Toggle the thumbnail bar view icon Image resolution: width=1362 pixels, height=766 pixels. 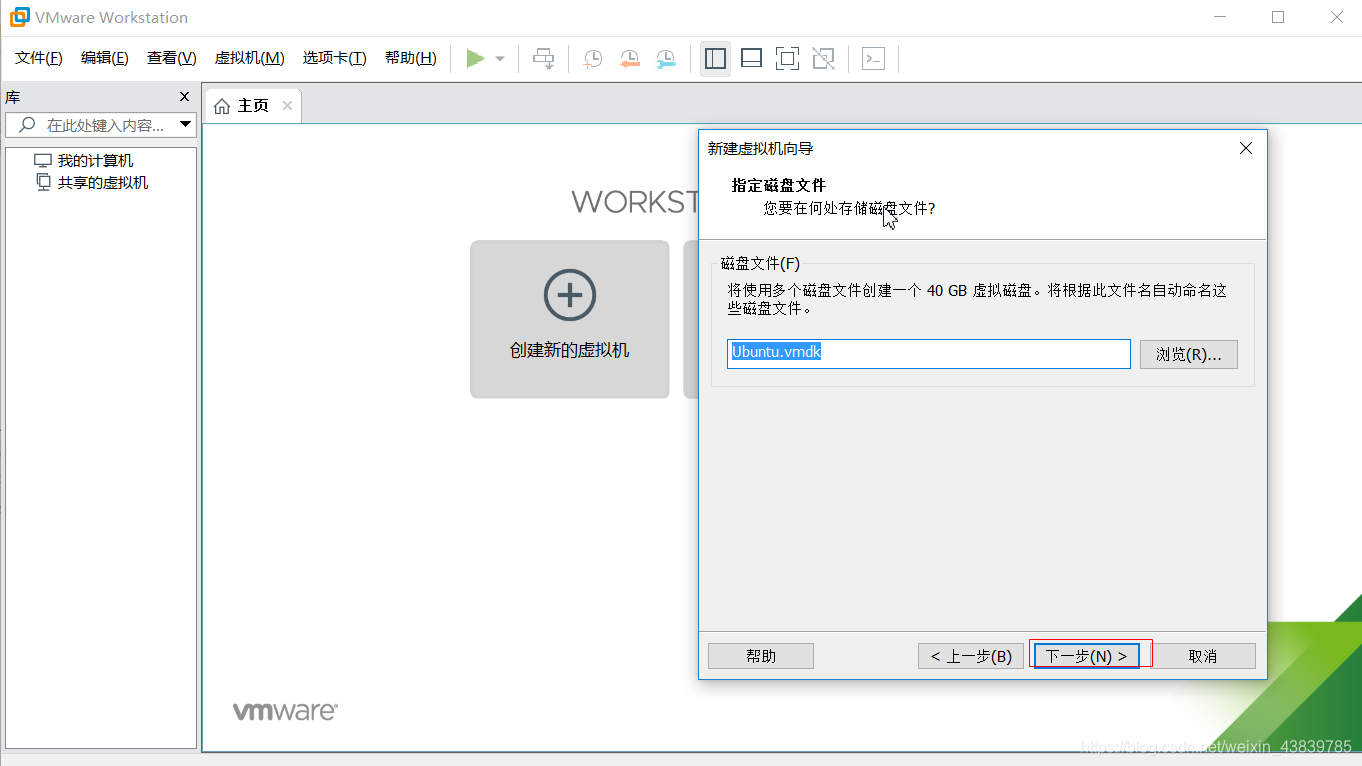pos(751,59)
